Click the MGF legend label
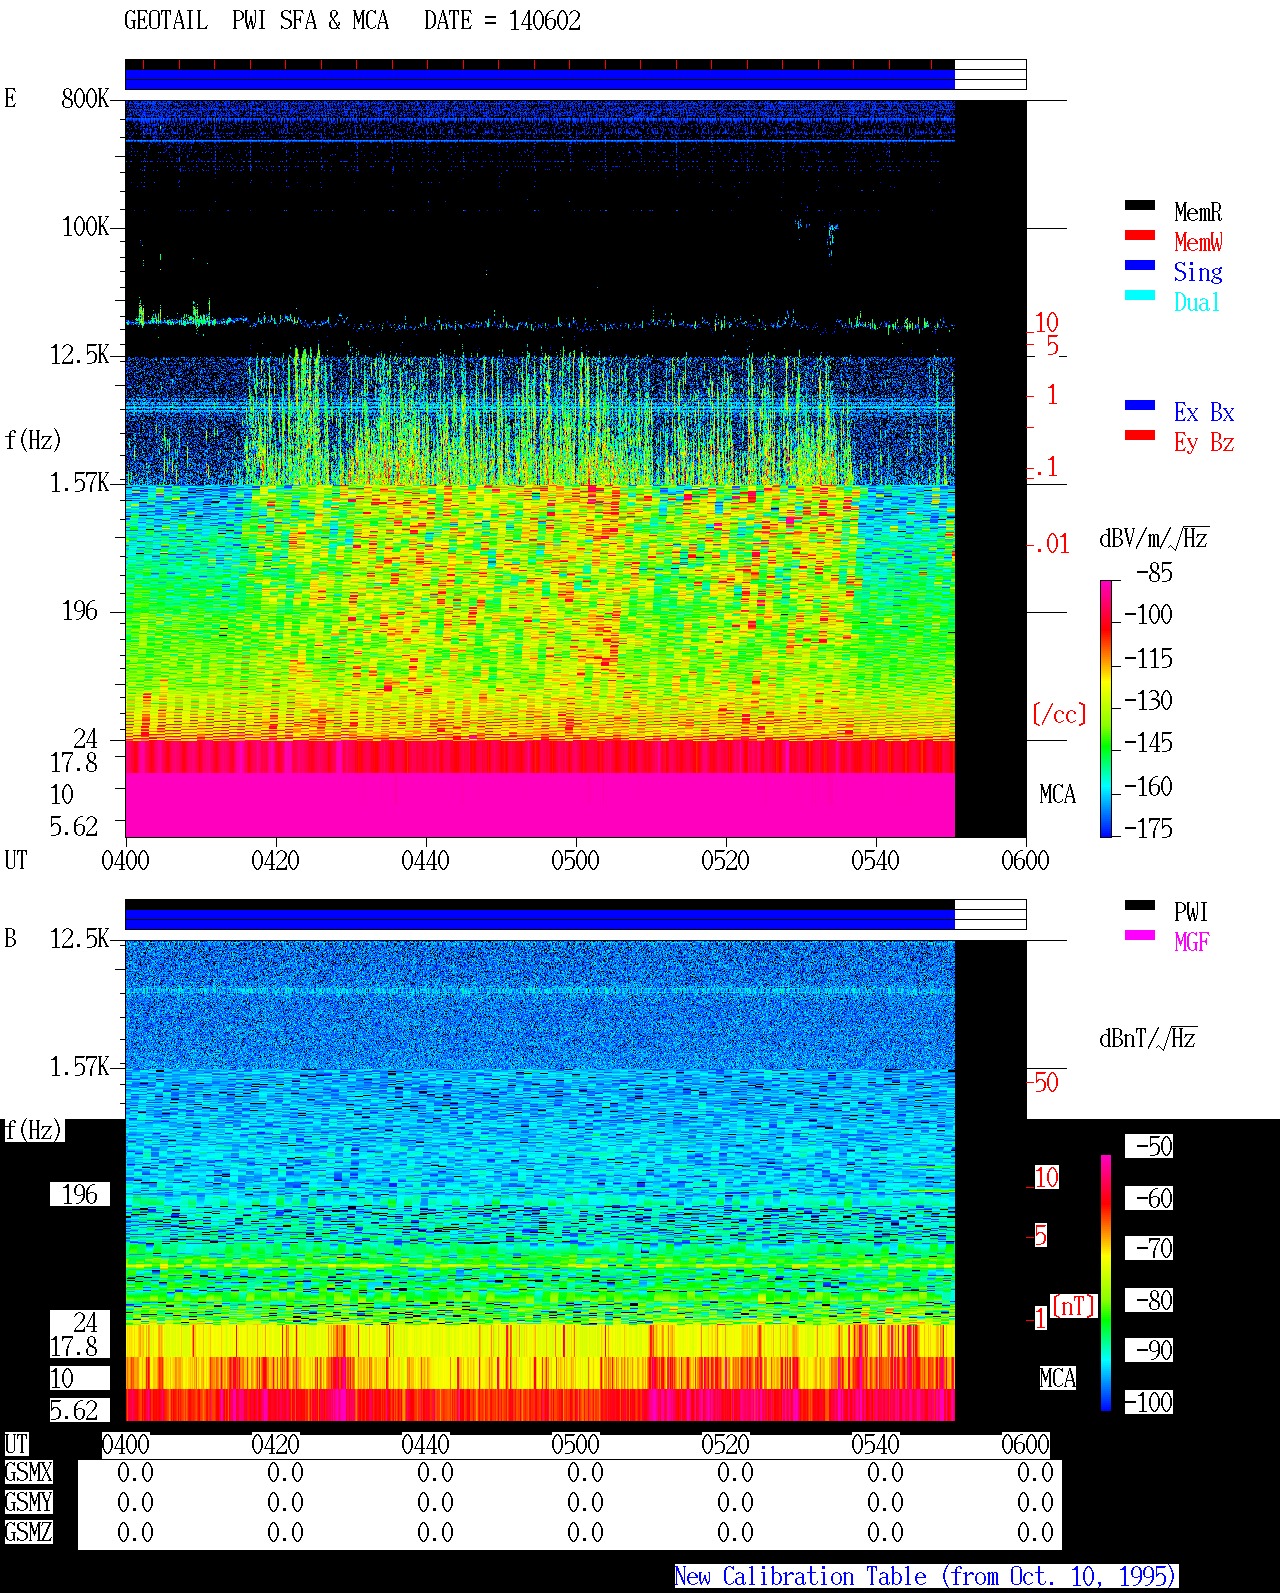This screenshot has height=1593, width=1280. [1192, 942]
